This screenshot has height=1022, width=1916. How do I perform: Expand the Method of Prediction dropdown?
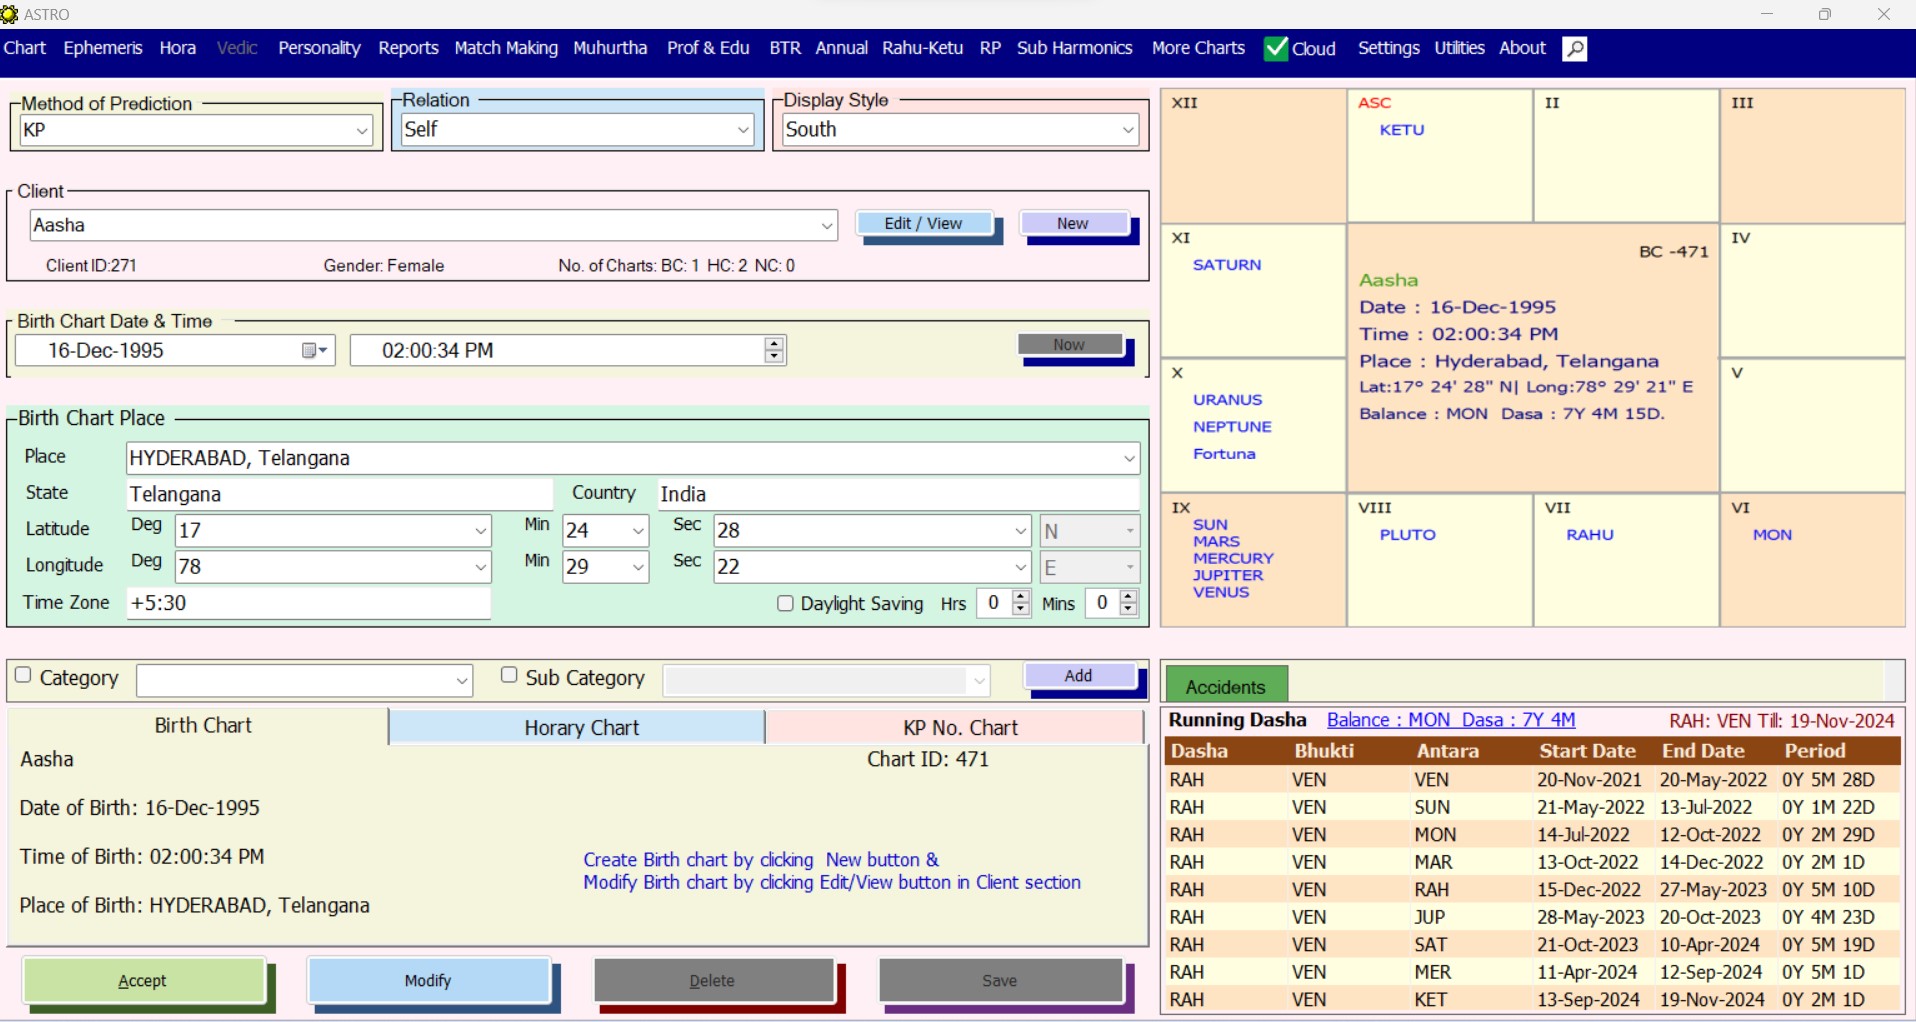[362, 131]
